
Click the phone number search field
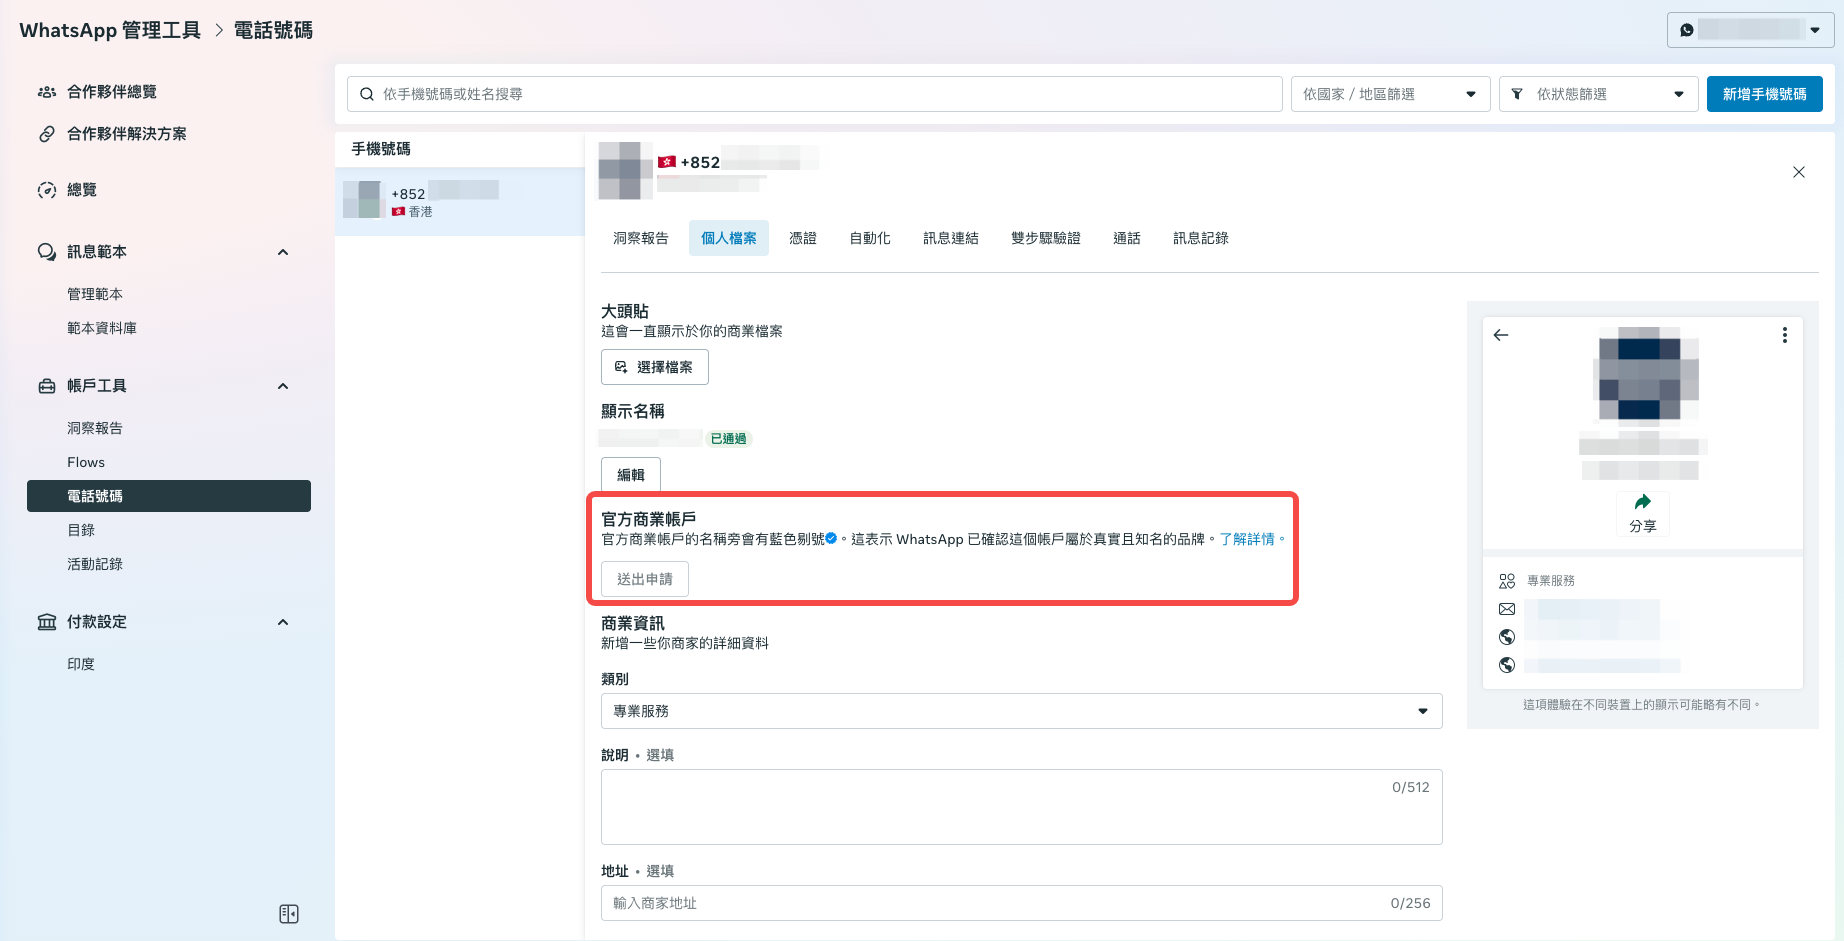point(815,94)
